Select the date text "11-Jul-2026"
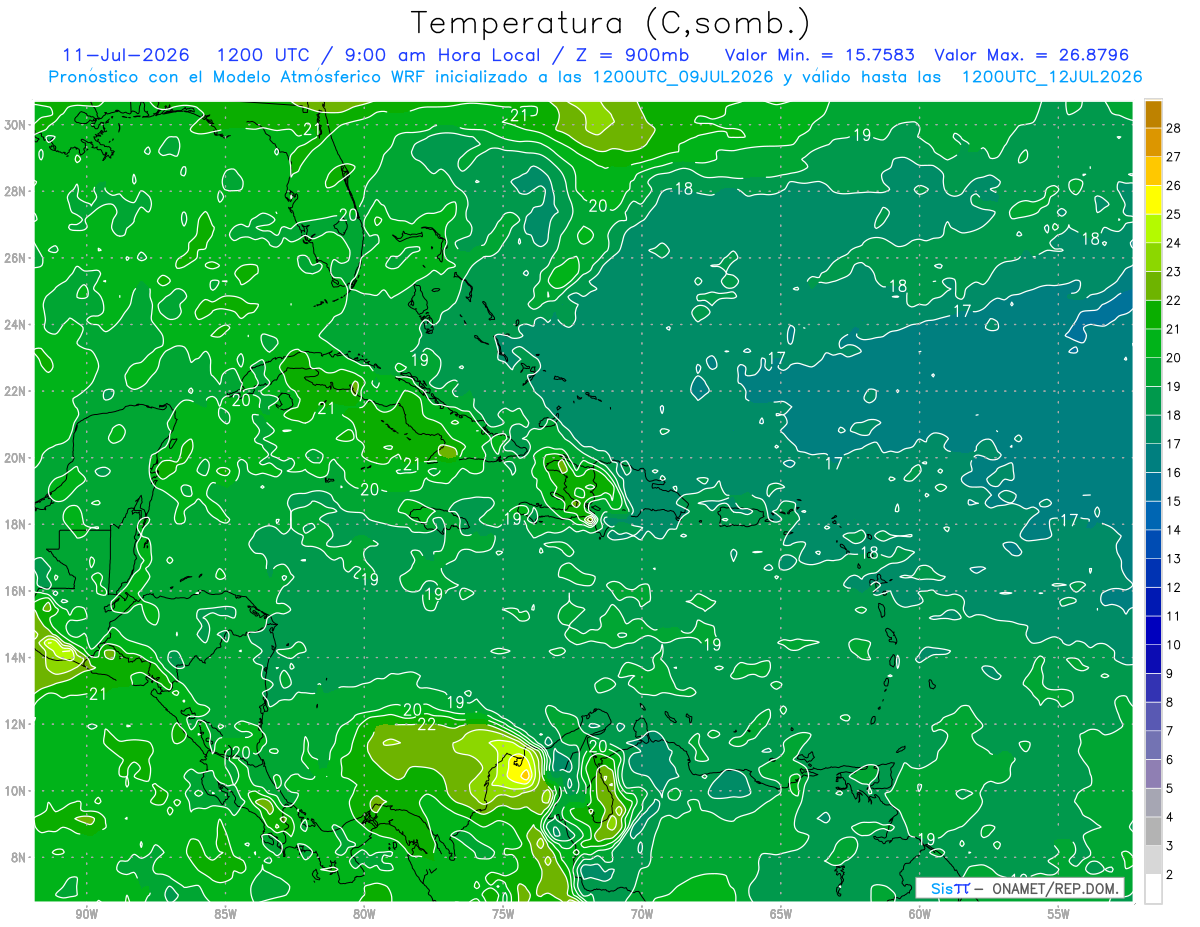 126,55
